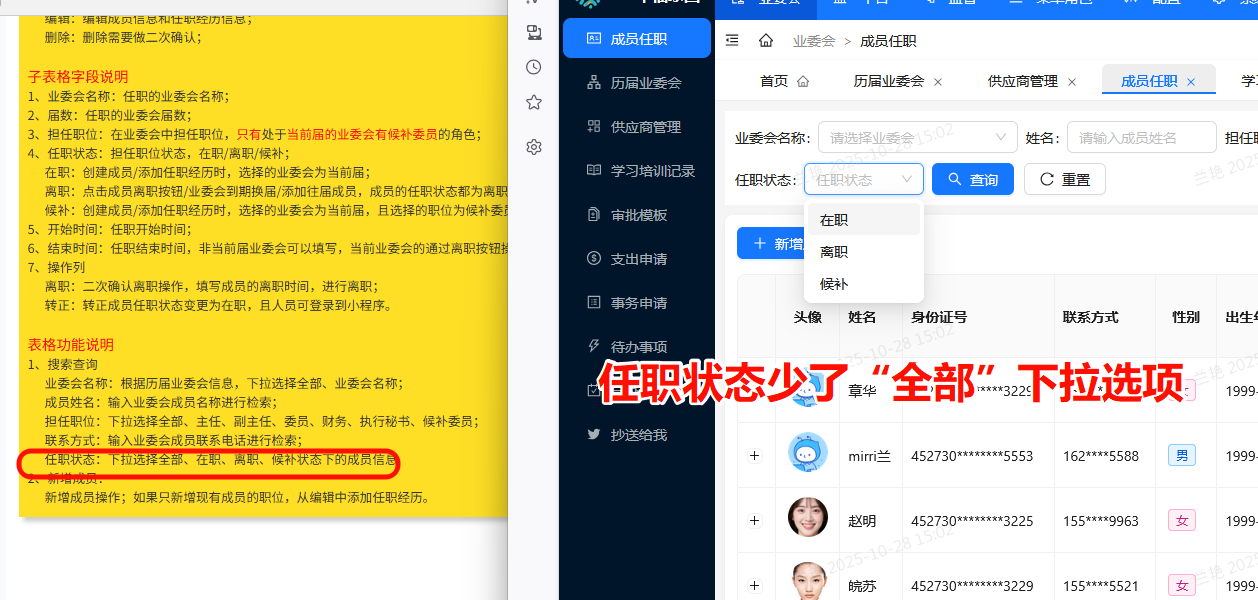
Task: Open bookmarks via the star icon
Action: click(x=533, y=102)
